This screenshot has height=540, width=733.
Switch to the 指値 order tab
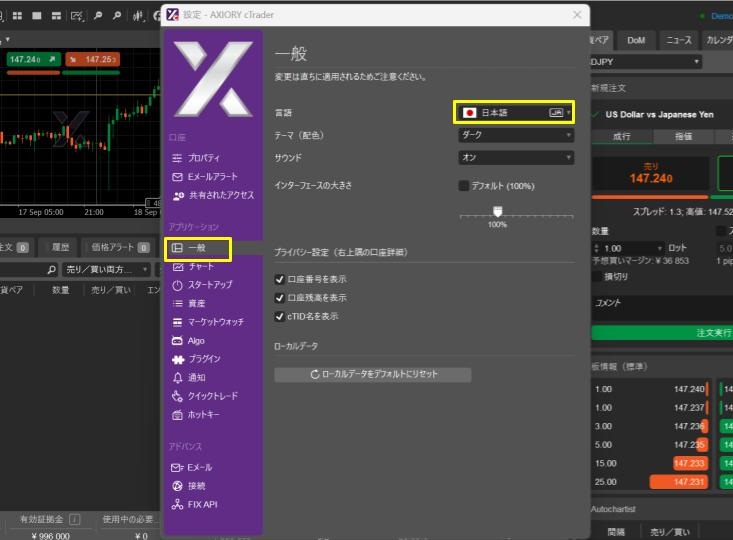(683, 137)
